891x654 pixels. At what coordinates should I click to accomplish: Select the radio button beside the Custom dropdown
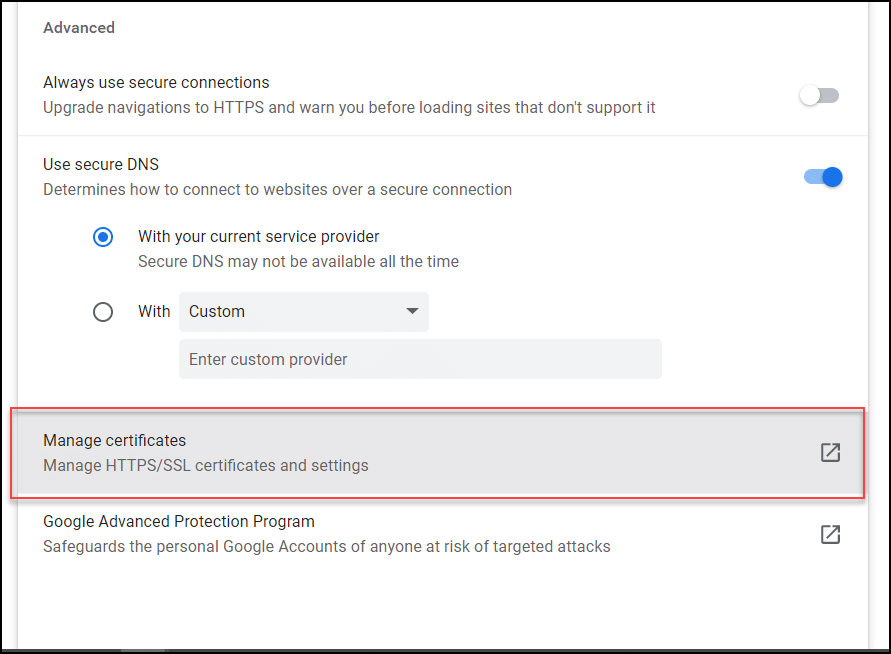(103, 312)
